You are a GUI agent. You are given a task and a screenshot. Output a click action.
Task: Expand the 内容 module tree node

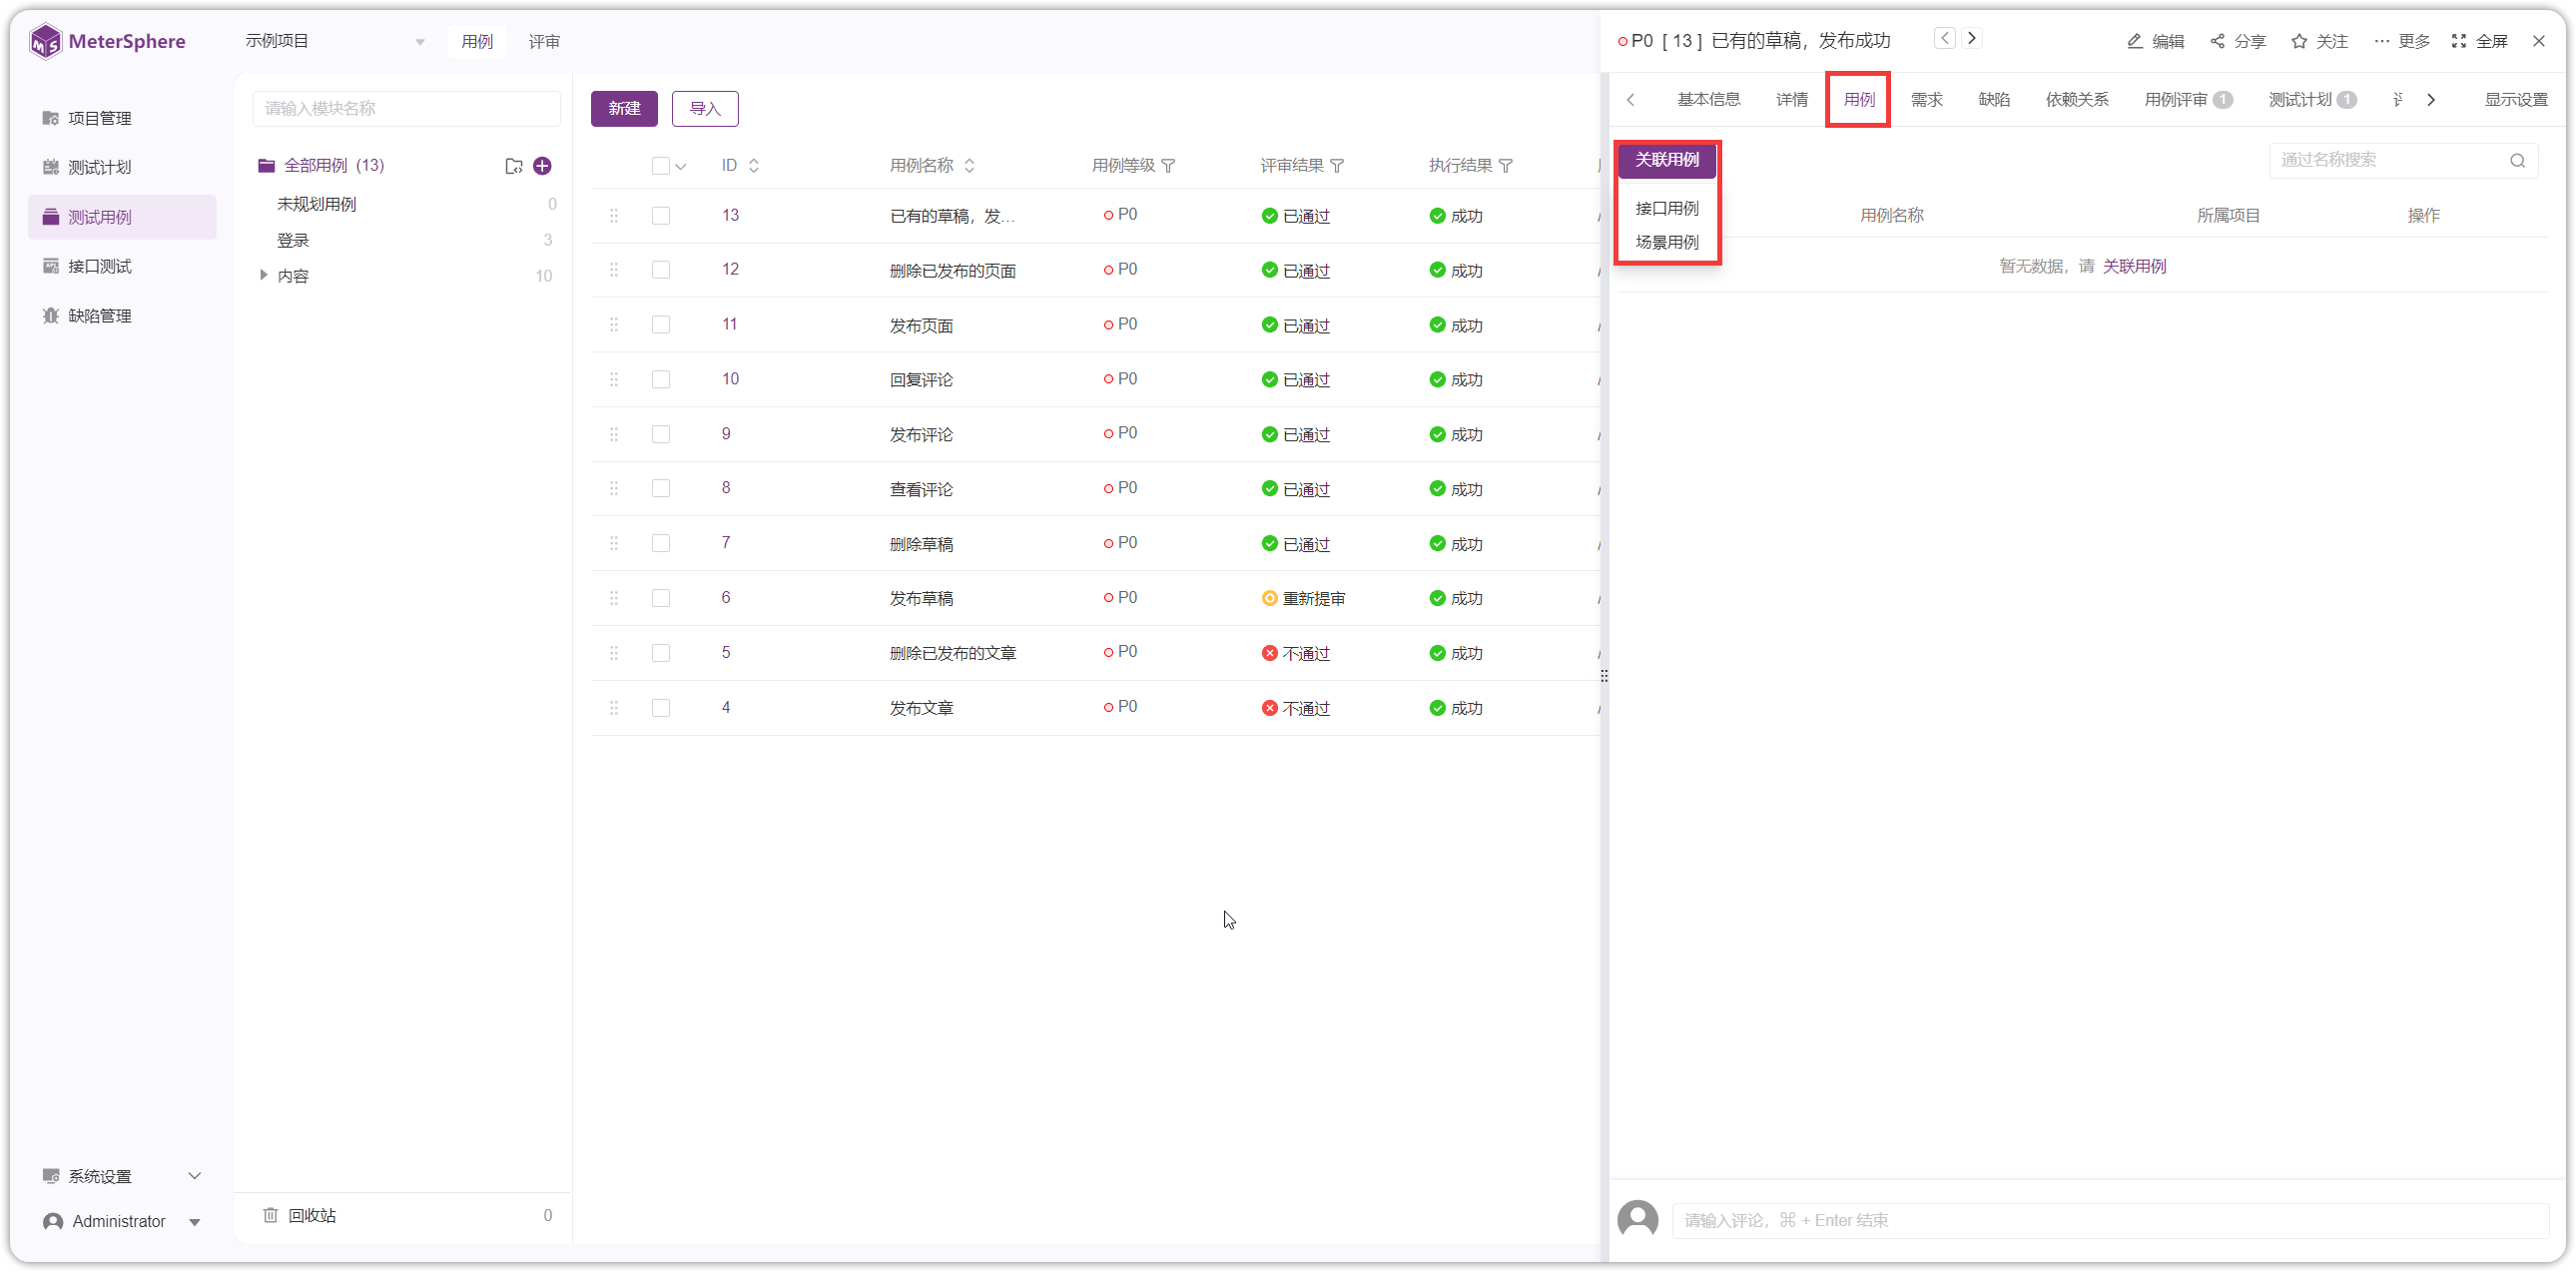coord(263,275)
